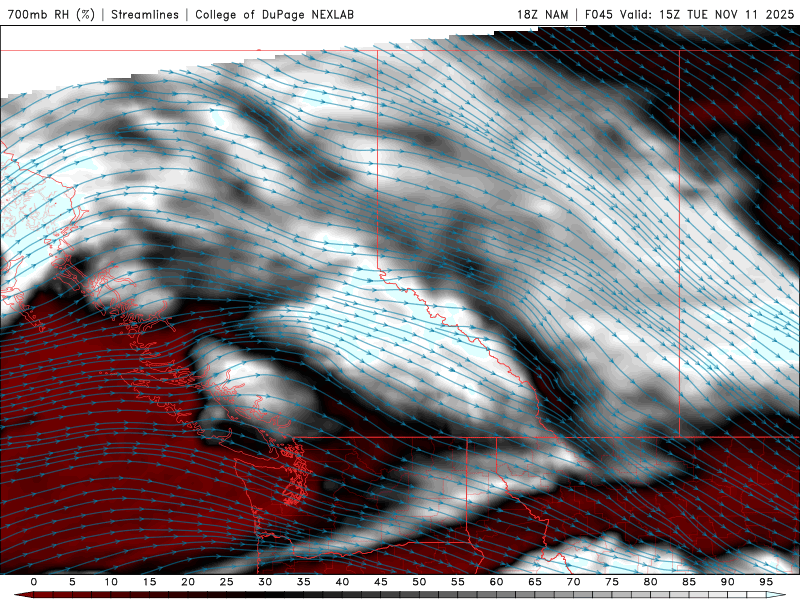Click the '700mb RH (%)' title text

click(52, 14)
